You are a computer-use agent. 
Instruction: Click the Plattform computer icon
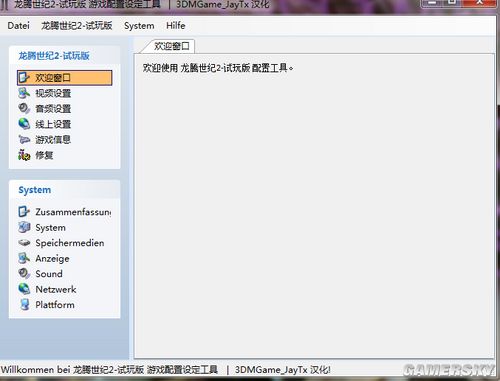tap(24, 304)
